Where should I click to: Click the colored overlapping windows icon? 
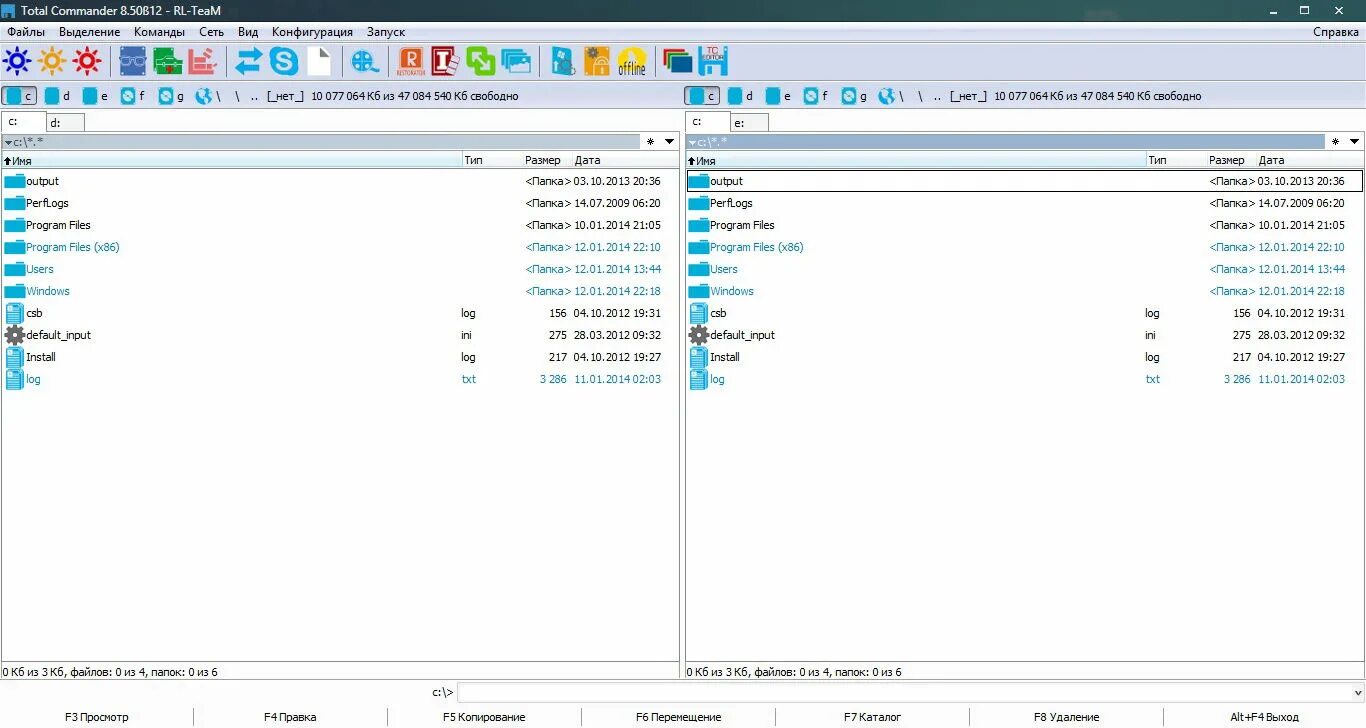[678, 62]
